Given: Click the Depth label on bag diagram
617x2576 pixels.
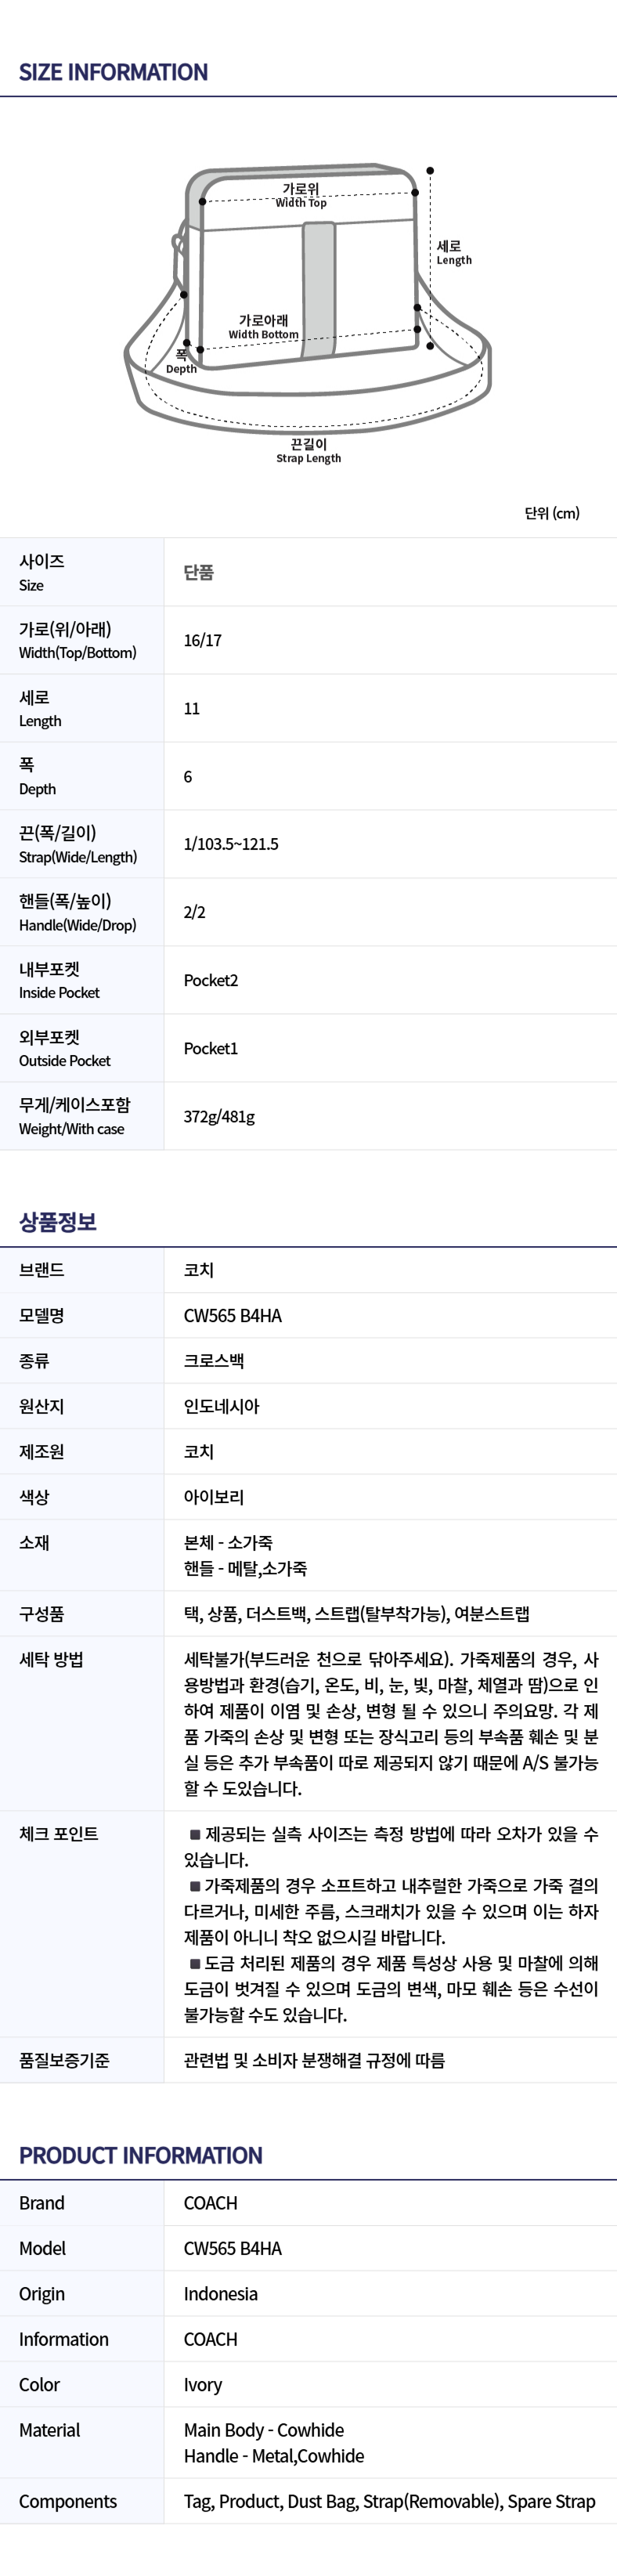Looking at the screenshot, I should (x=181, y=361).
